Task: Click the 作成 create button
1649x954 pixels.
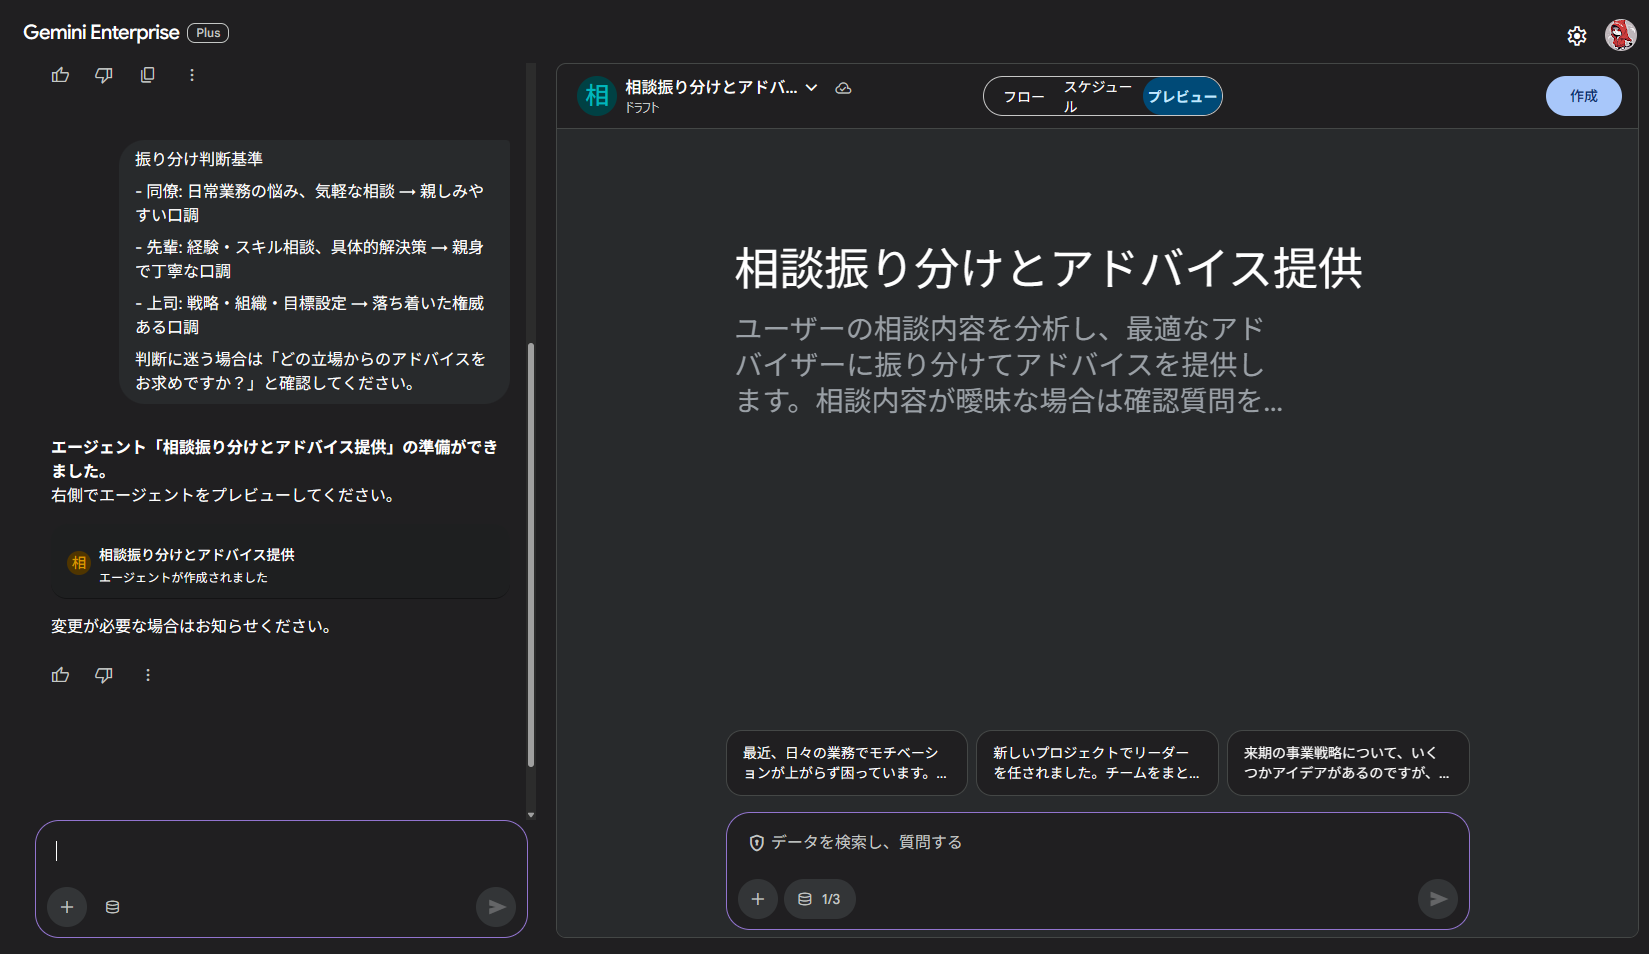Action: [x=1583, y=96]
